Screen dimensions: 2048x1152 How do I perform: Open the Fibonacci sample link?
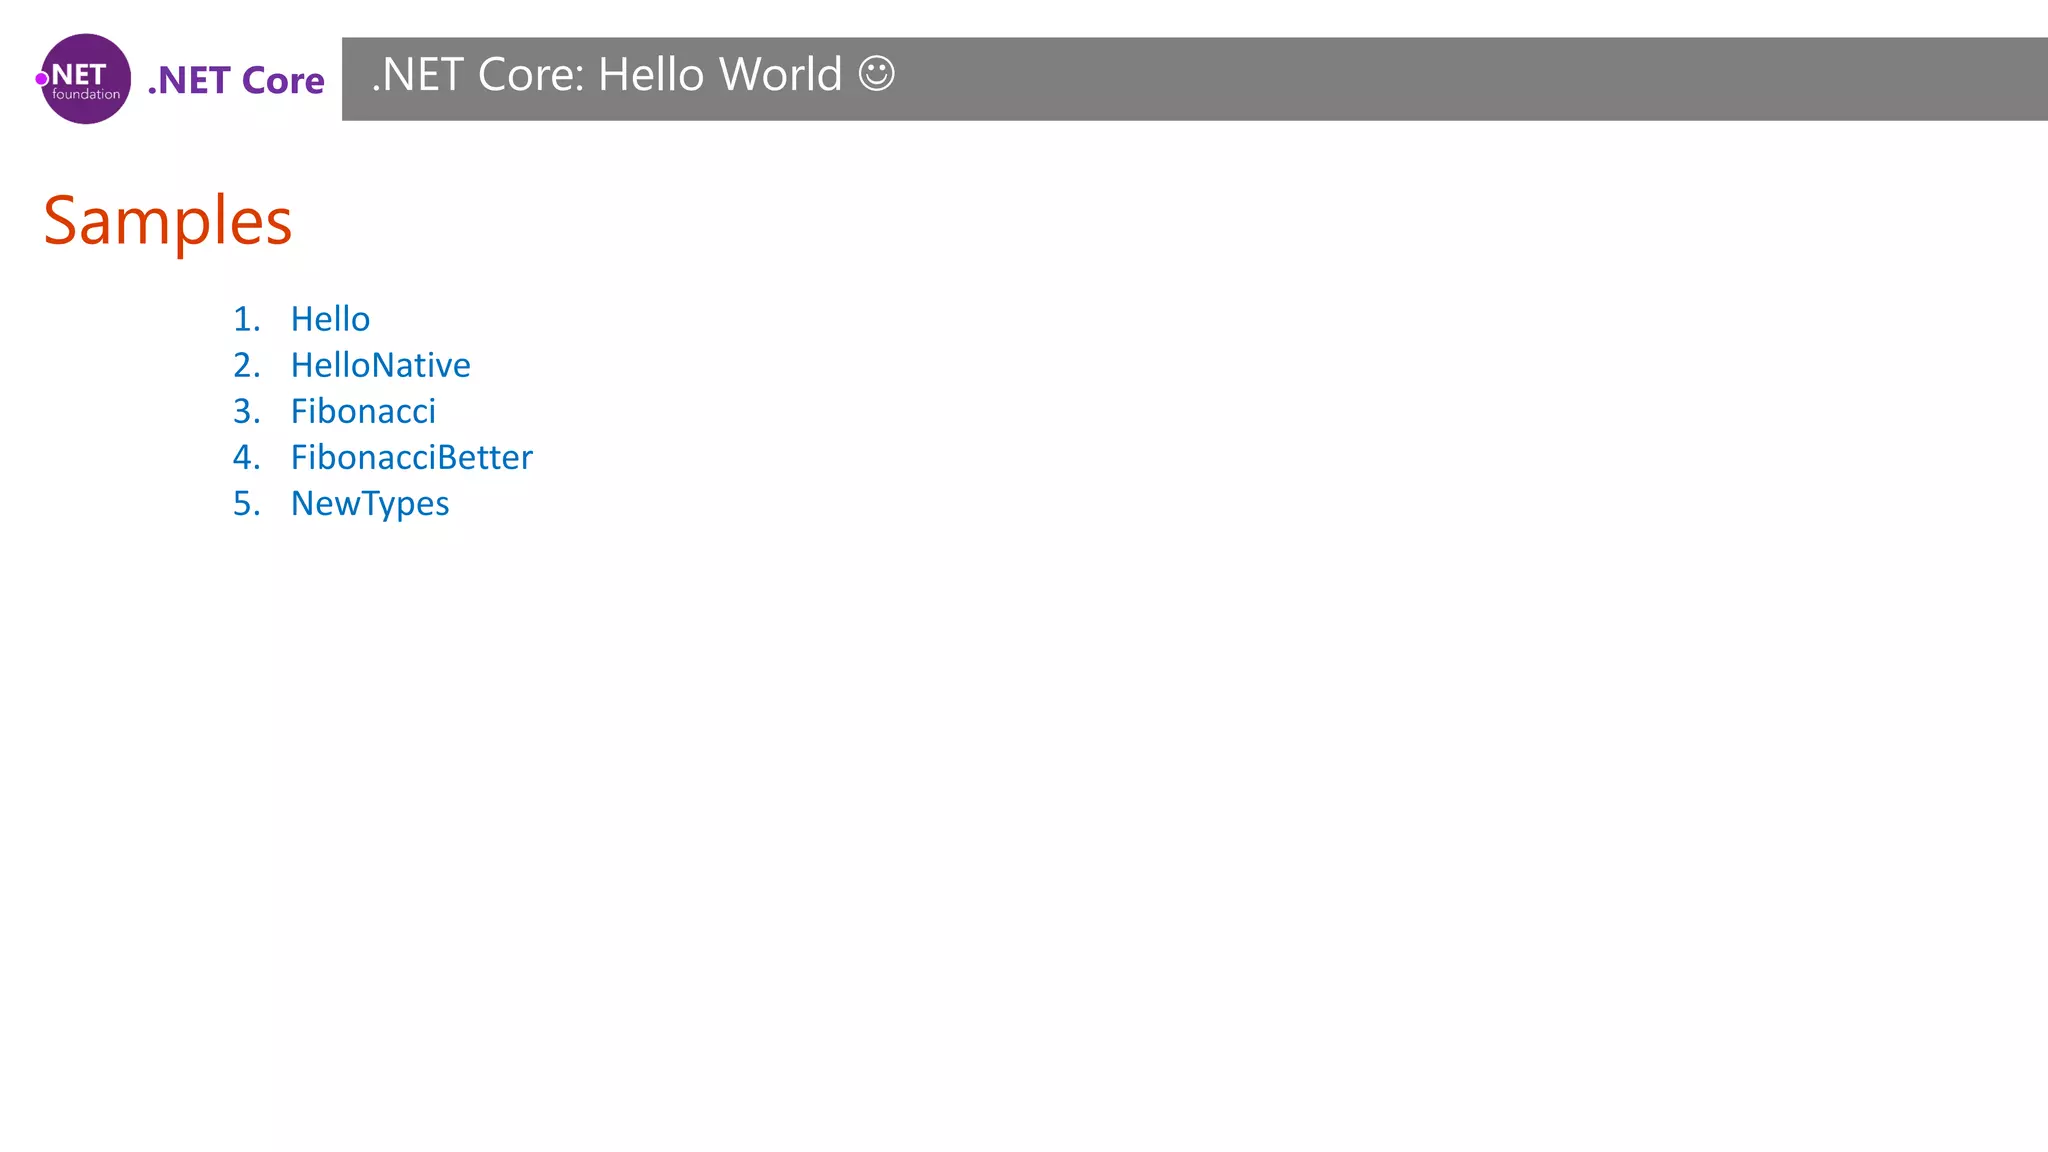point(363,411)
